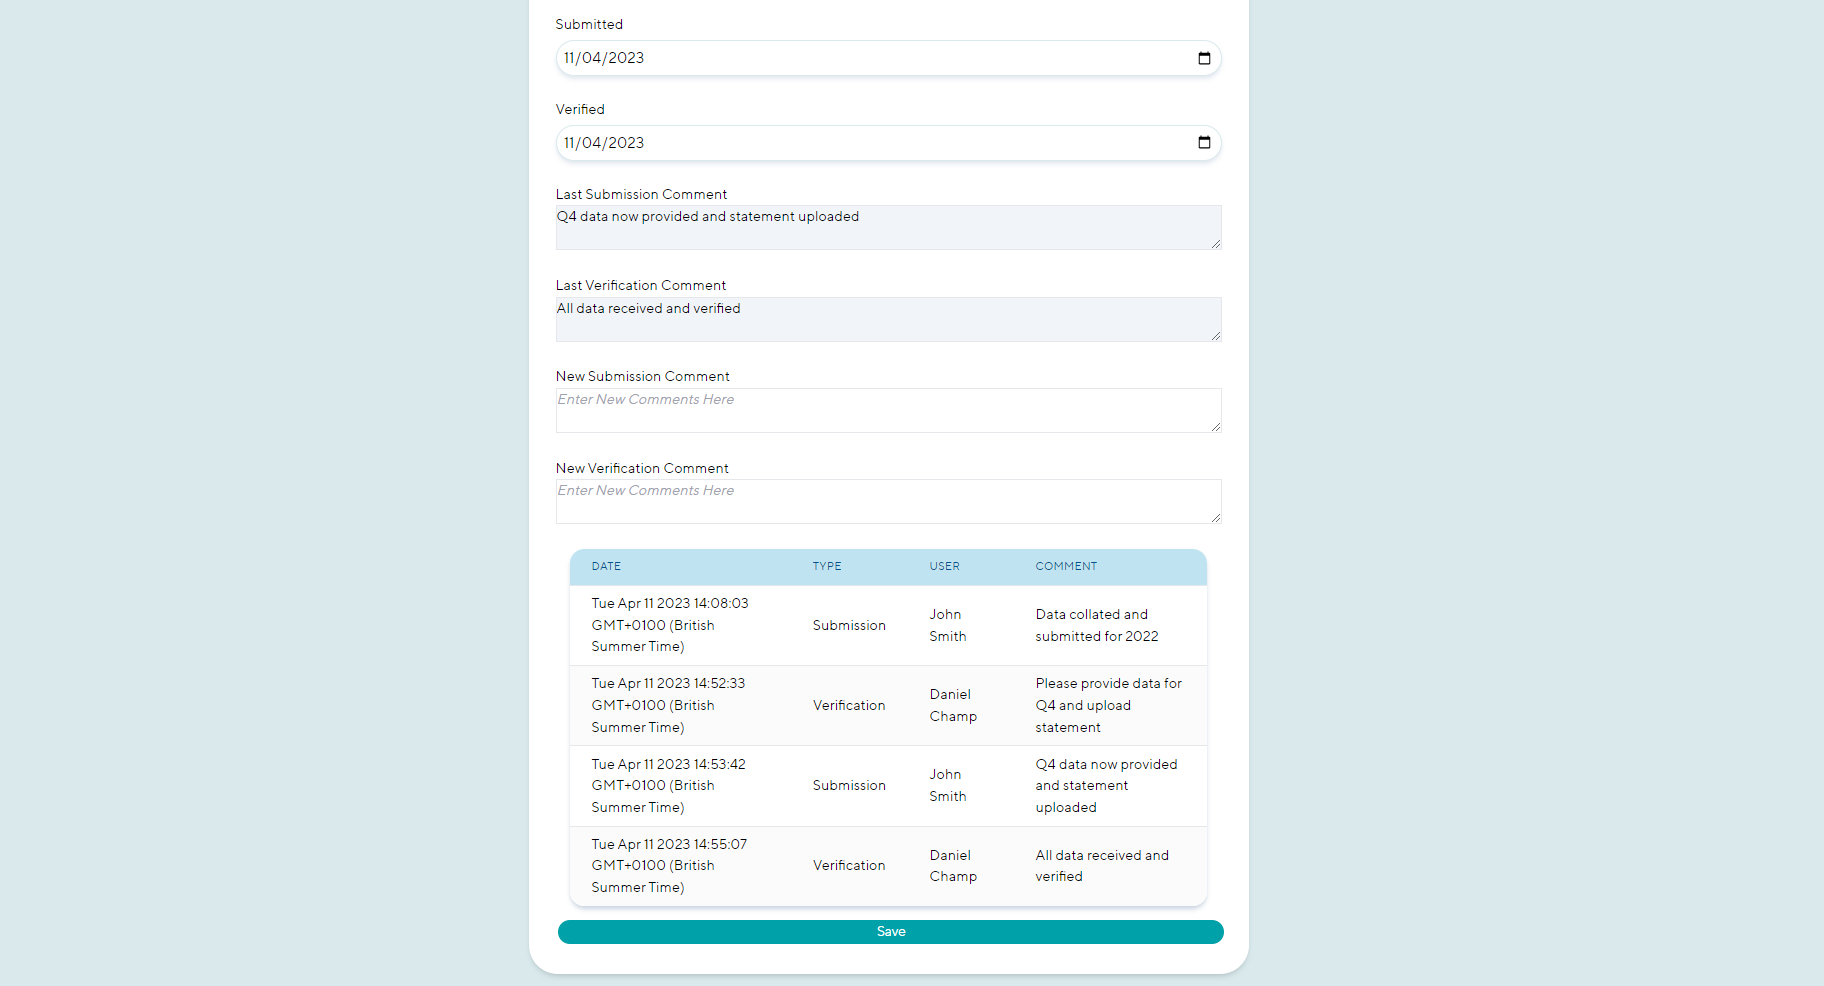The image size is (1824, 986).
Task: Select the COMMENT column header
Action: (1066, 566)
